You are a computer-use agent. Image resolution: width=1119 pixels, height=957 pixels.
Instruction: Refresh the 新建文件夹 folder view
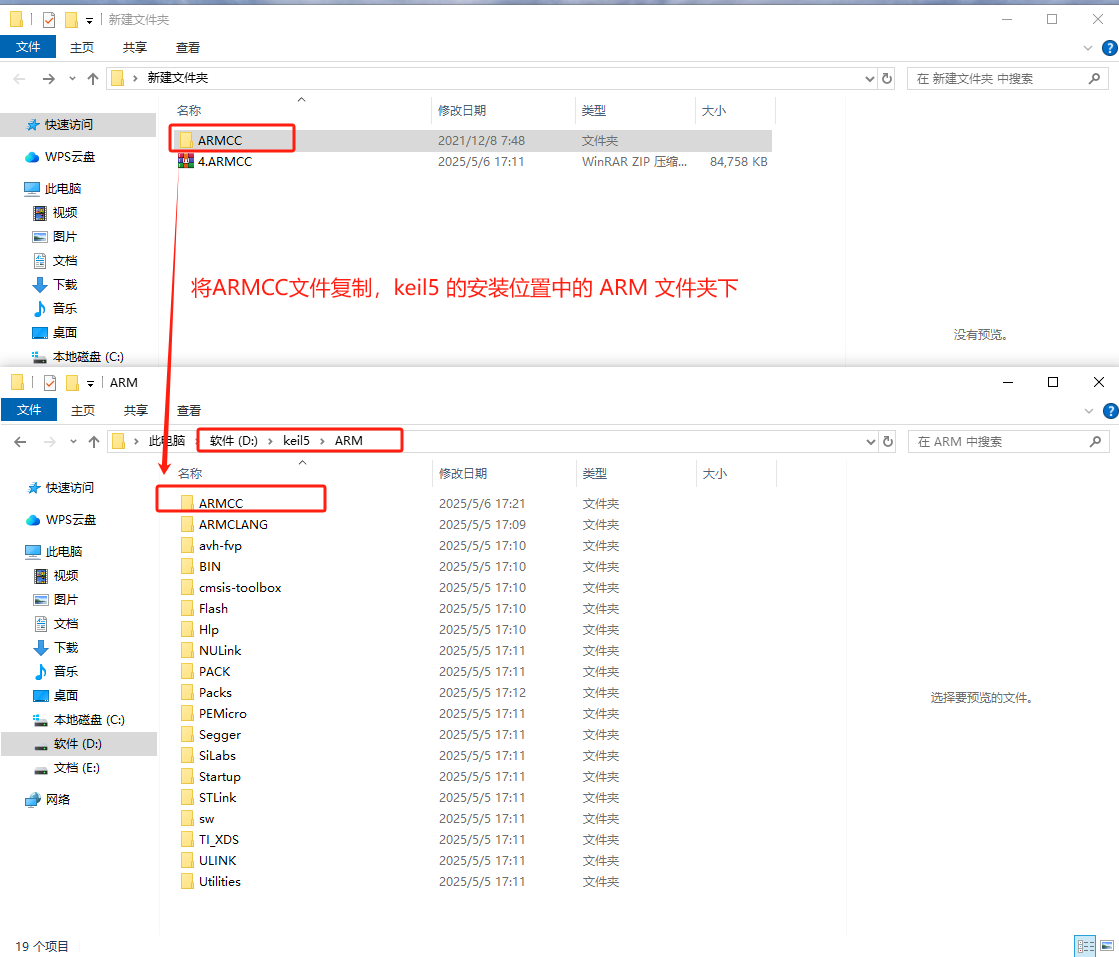click(889, 77)
